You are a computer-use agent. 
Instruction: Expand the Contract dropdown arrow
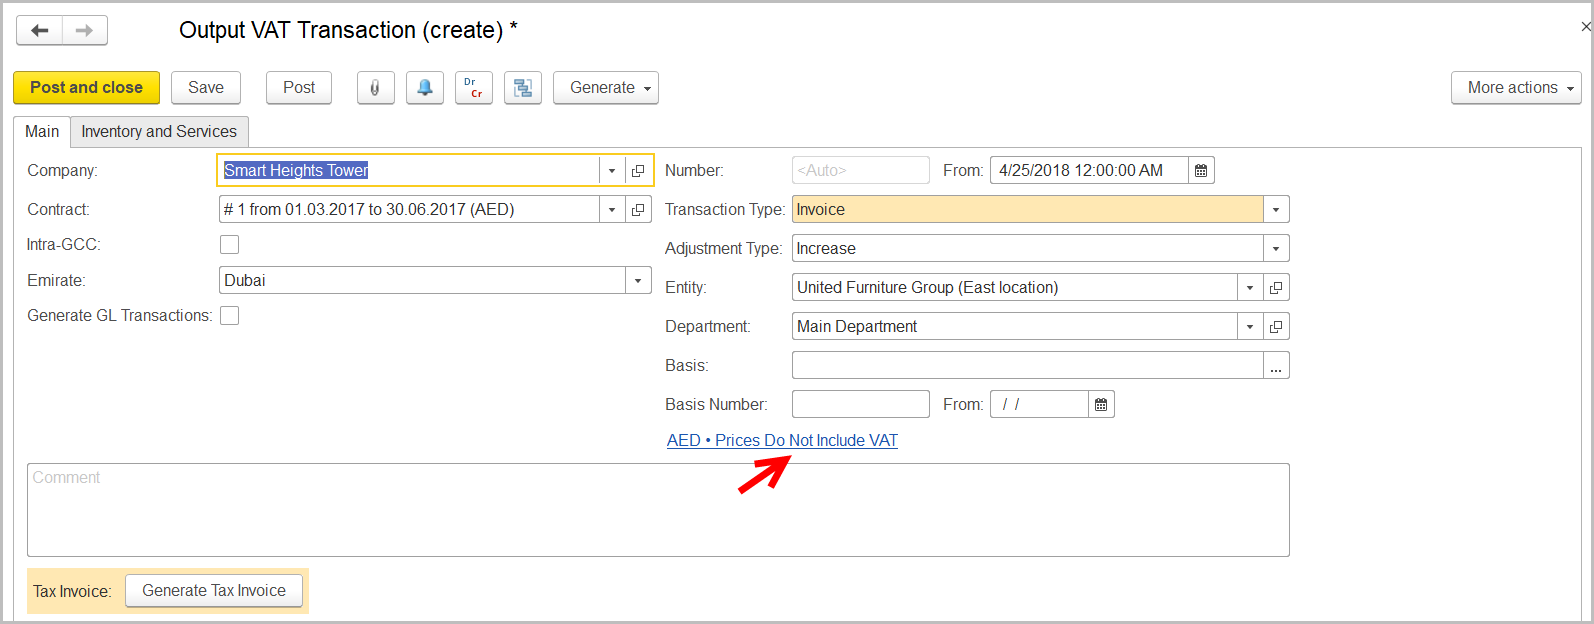(x=612, y=210)
